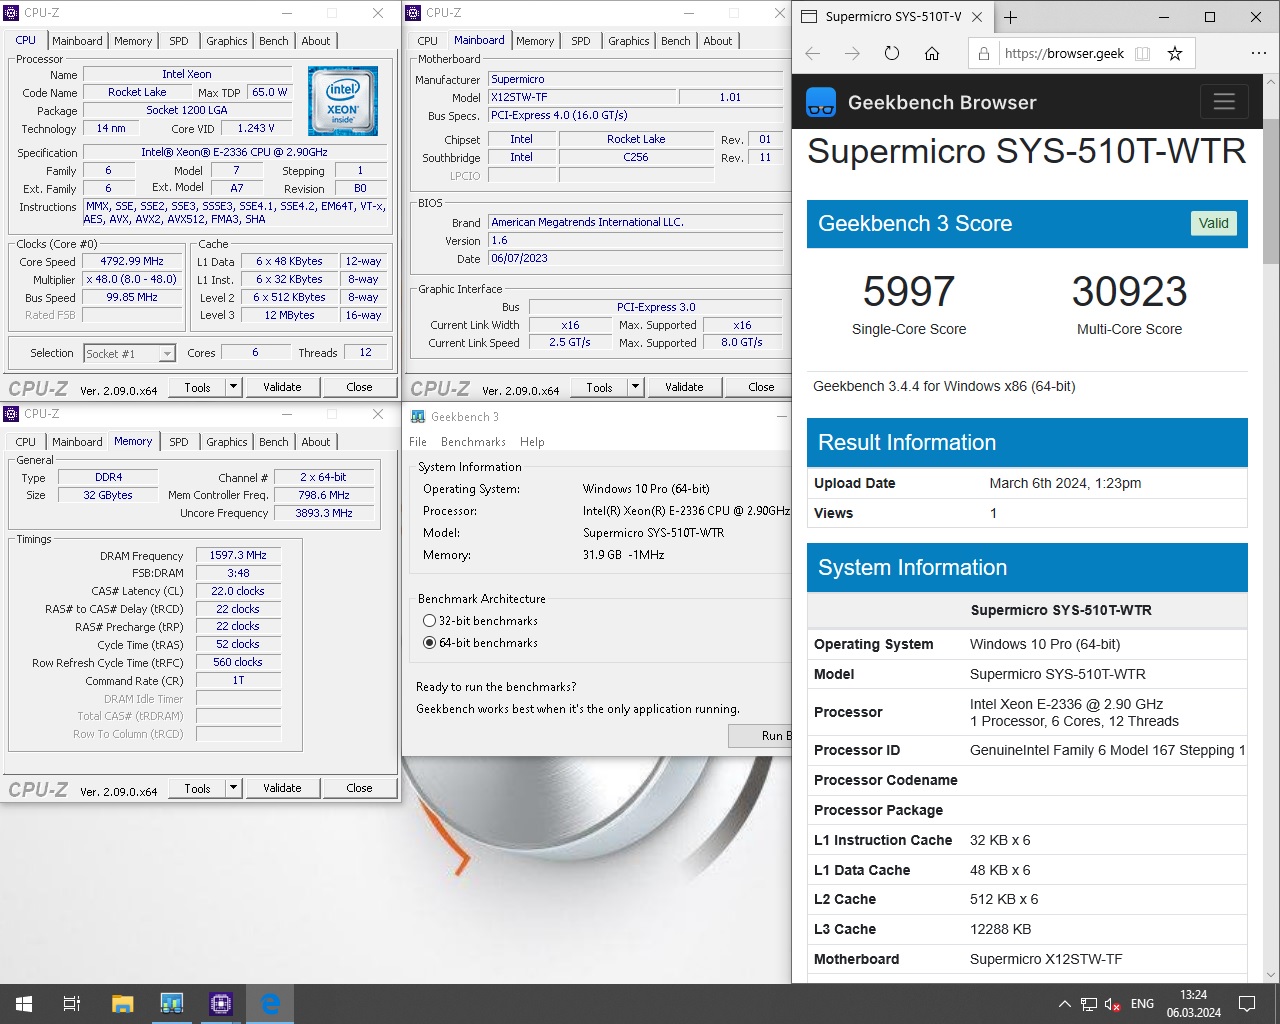
Task: Open Graphics tab in CPU-Z Mainboard window
Action: [x=629, y=41]
